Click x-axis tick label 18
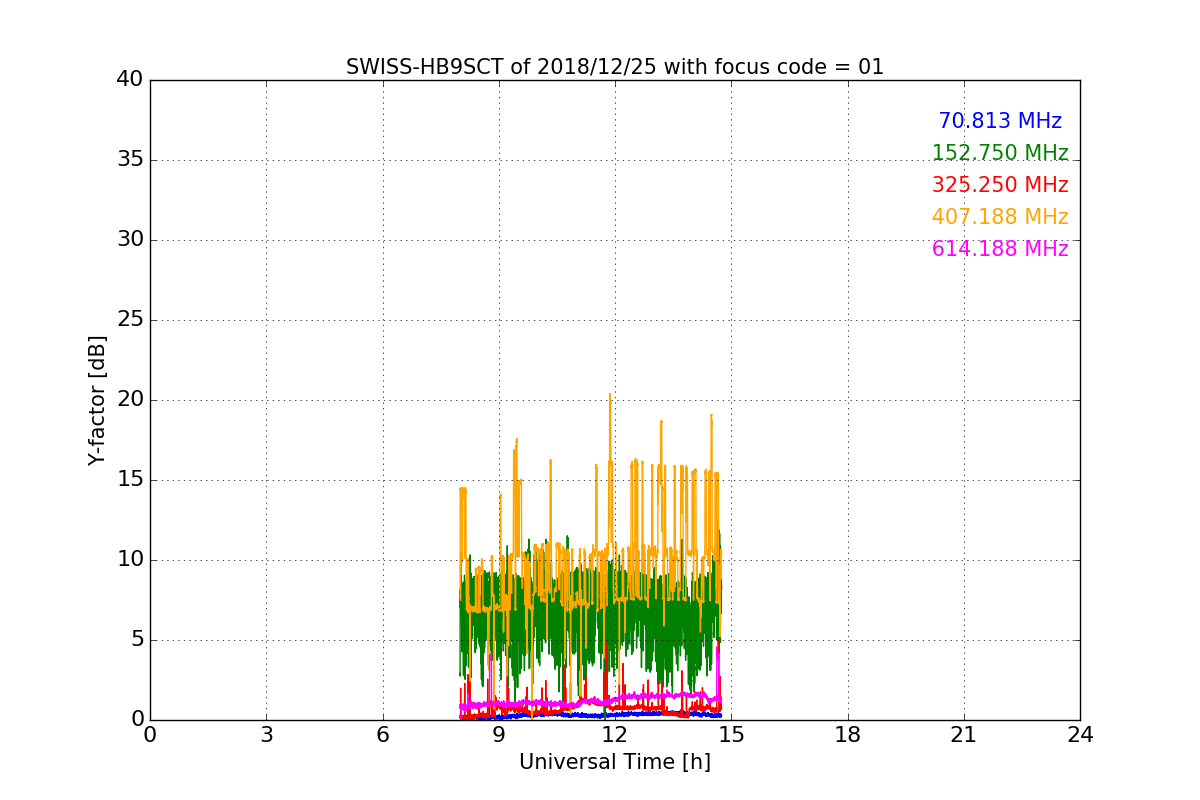The height and width of the screenshot is (800, 1200). coord(848,735)
